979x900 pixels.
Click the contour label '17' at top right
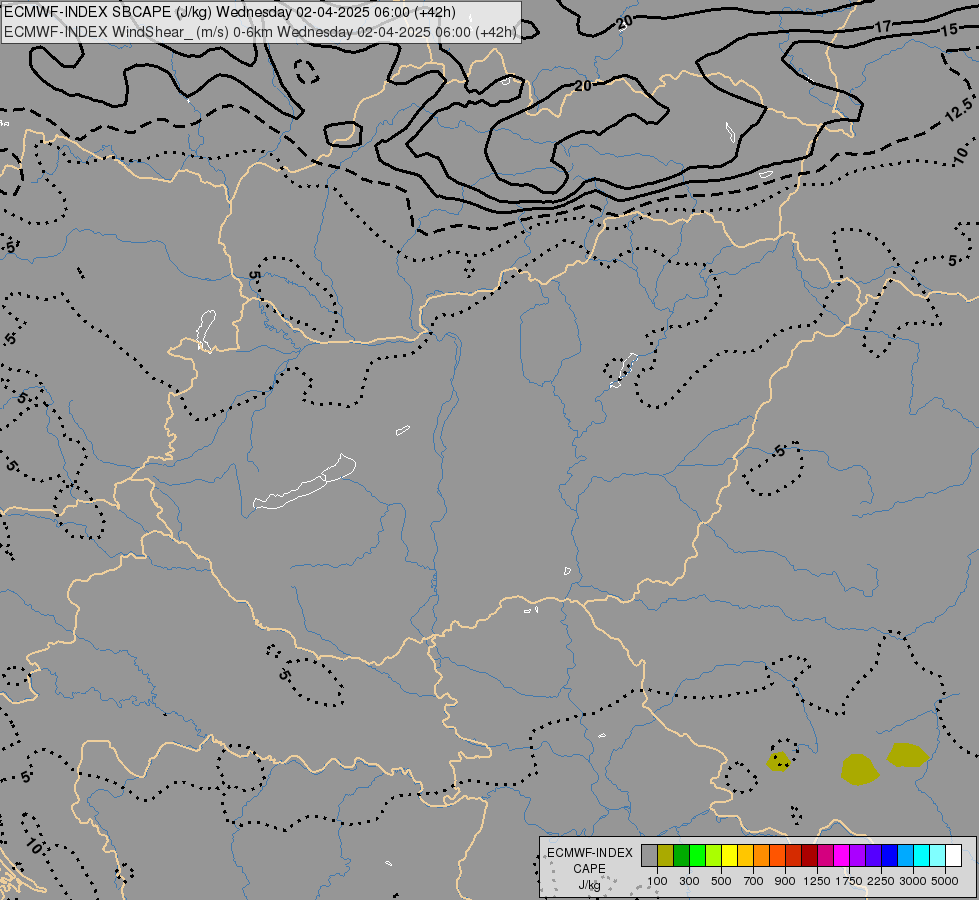tap(882, 27)
